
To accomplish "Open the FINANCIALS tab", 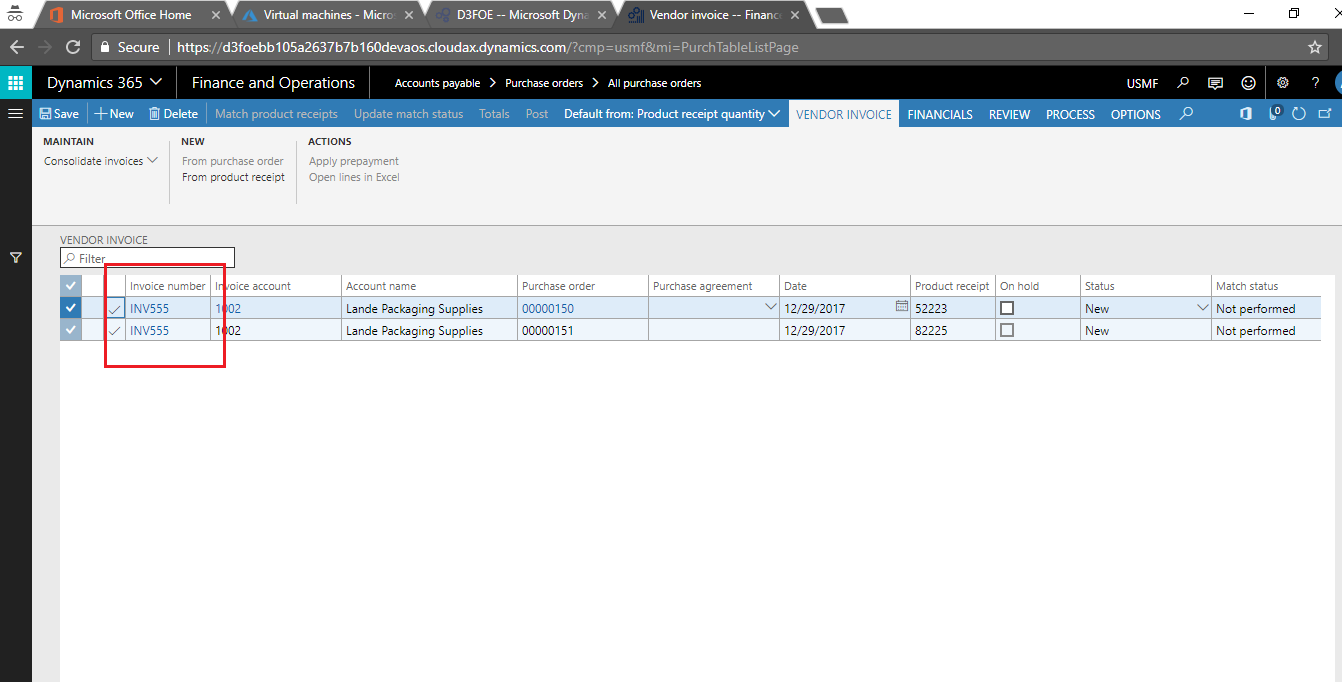I will [x=940, y=114].
